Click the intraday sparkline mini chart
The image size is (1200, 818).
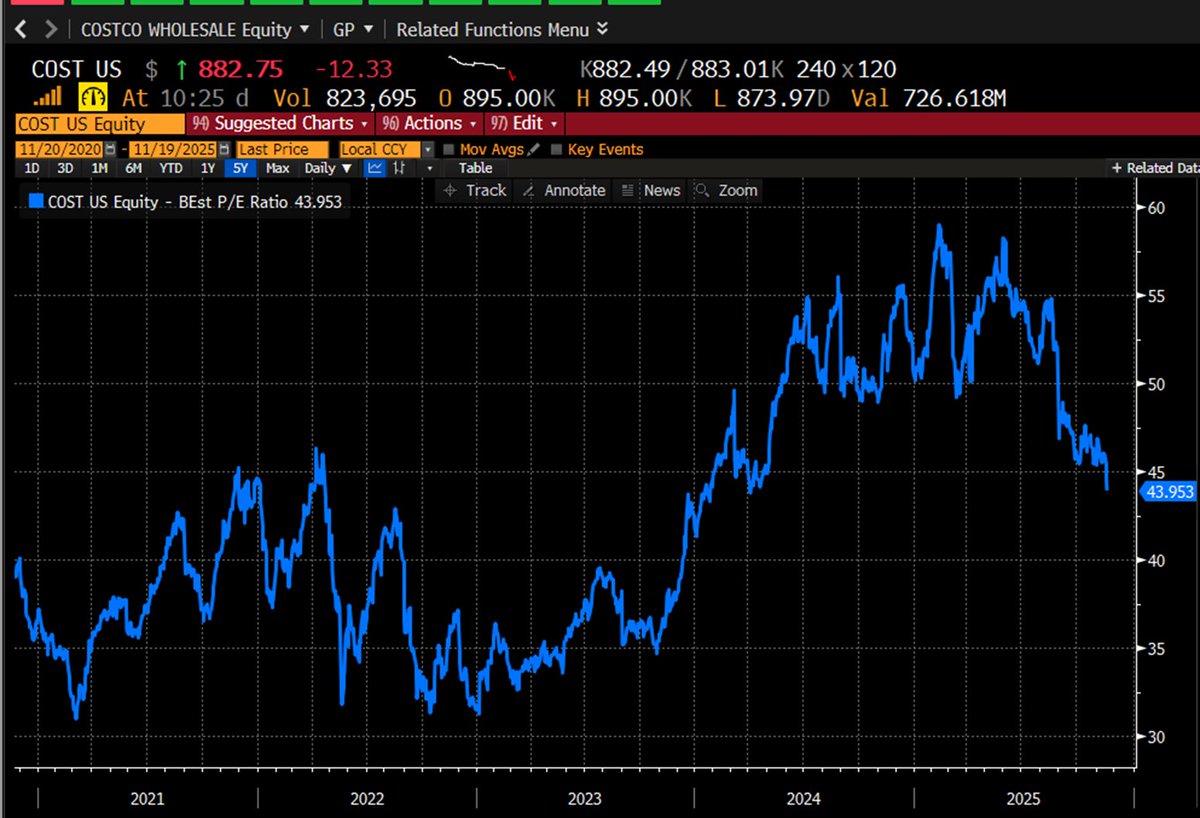point(482,68)
